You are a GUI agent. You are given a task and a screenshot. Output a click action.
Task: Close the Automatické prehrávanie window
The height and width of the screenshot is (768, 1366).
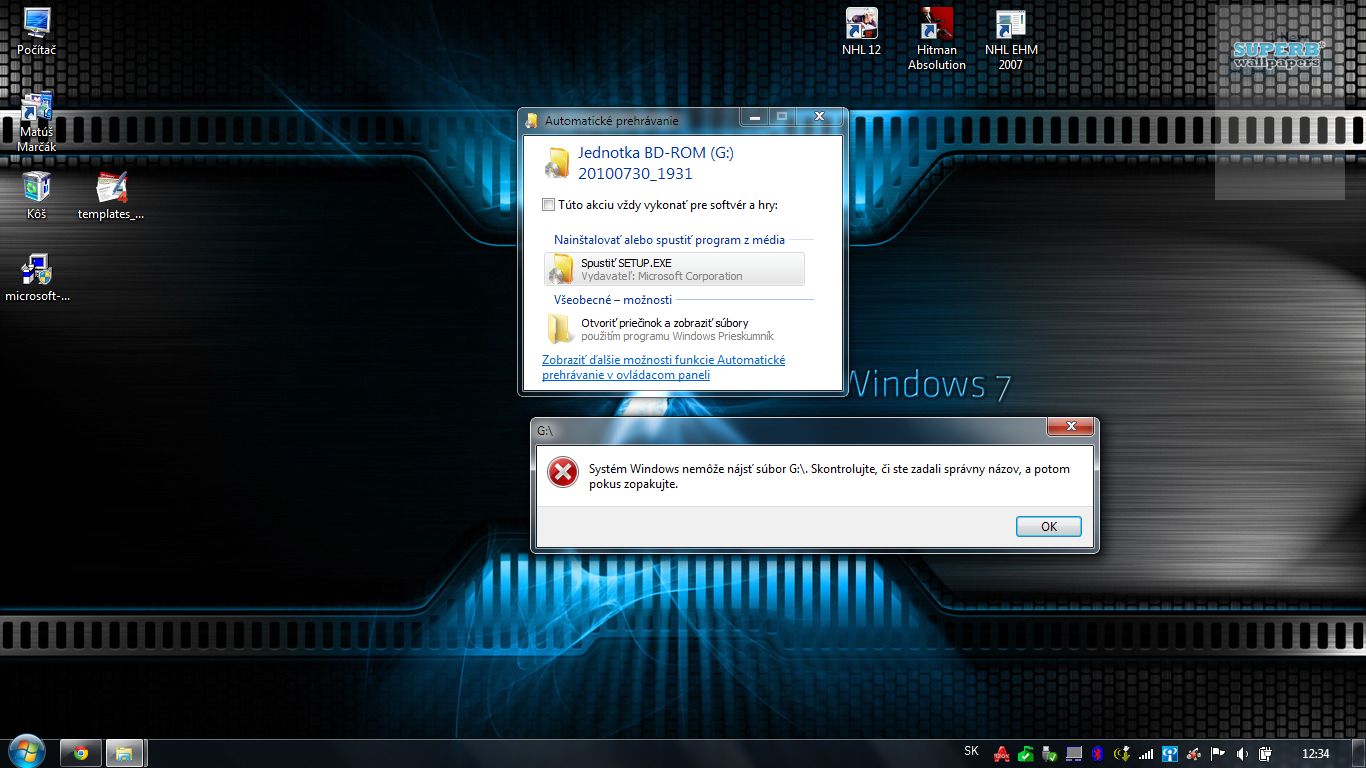coord(819,117)
